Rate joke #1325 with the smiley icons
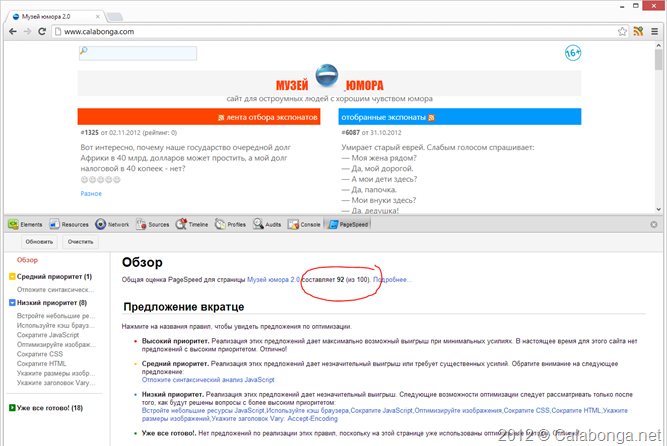Screen dimensions: 667x446 coord(100,180)
